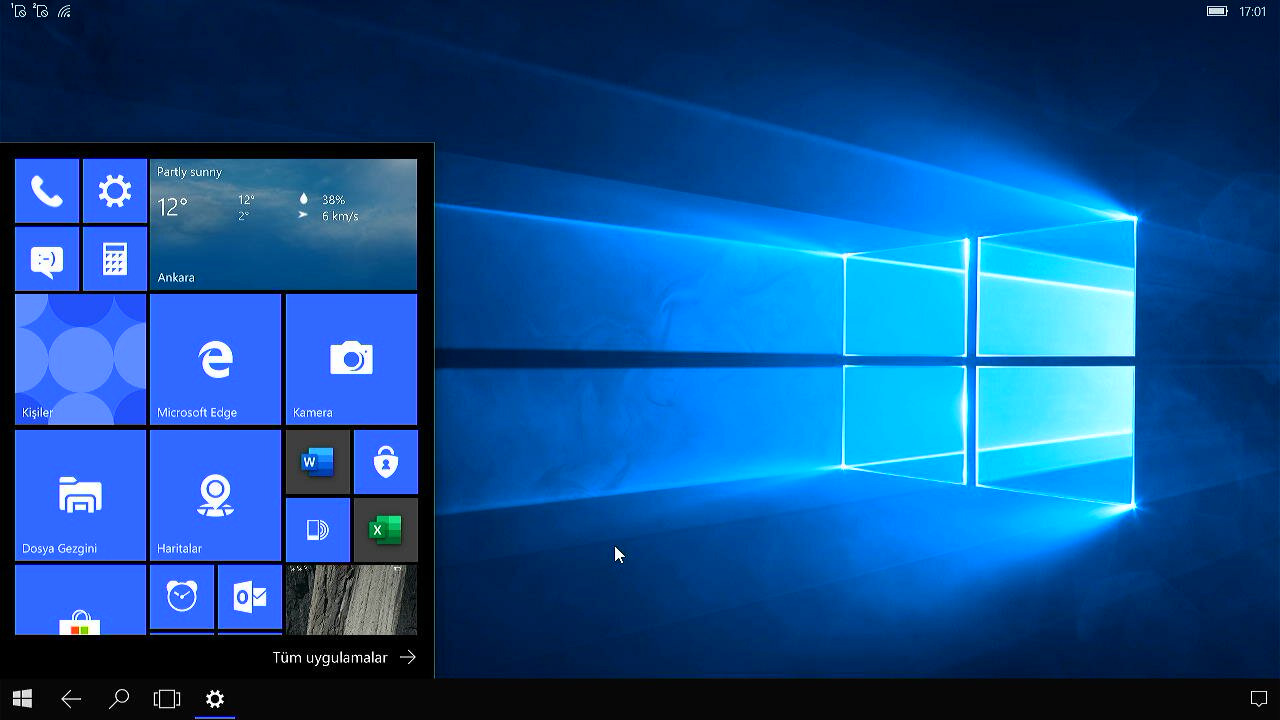Open Search from the taskbar

119,699
